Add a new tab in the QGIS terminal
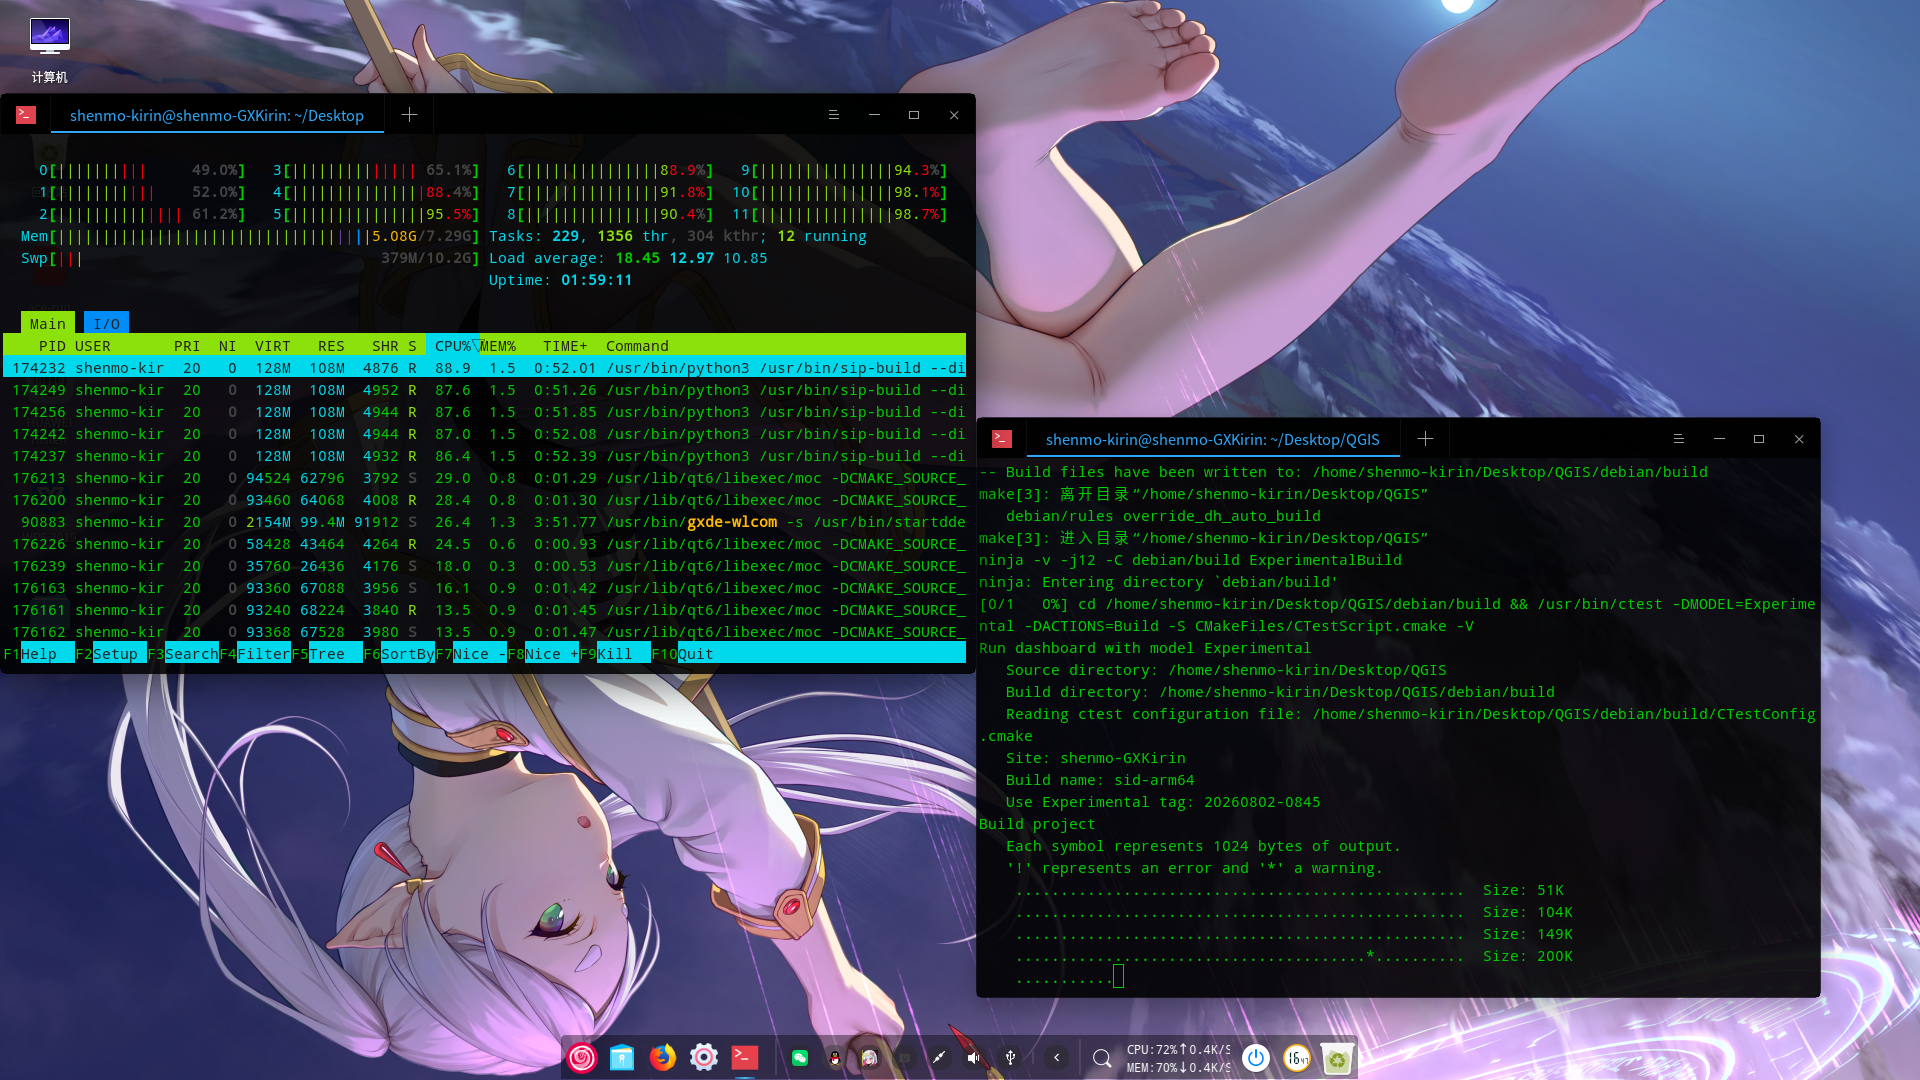 (x=1425, y=439)
